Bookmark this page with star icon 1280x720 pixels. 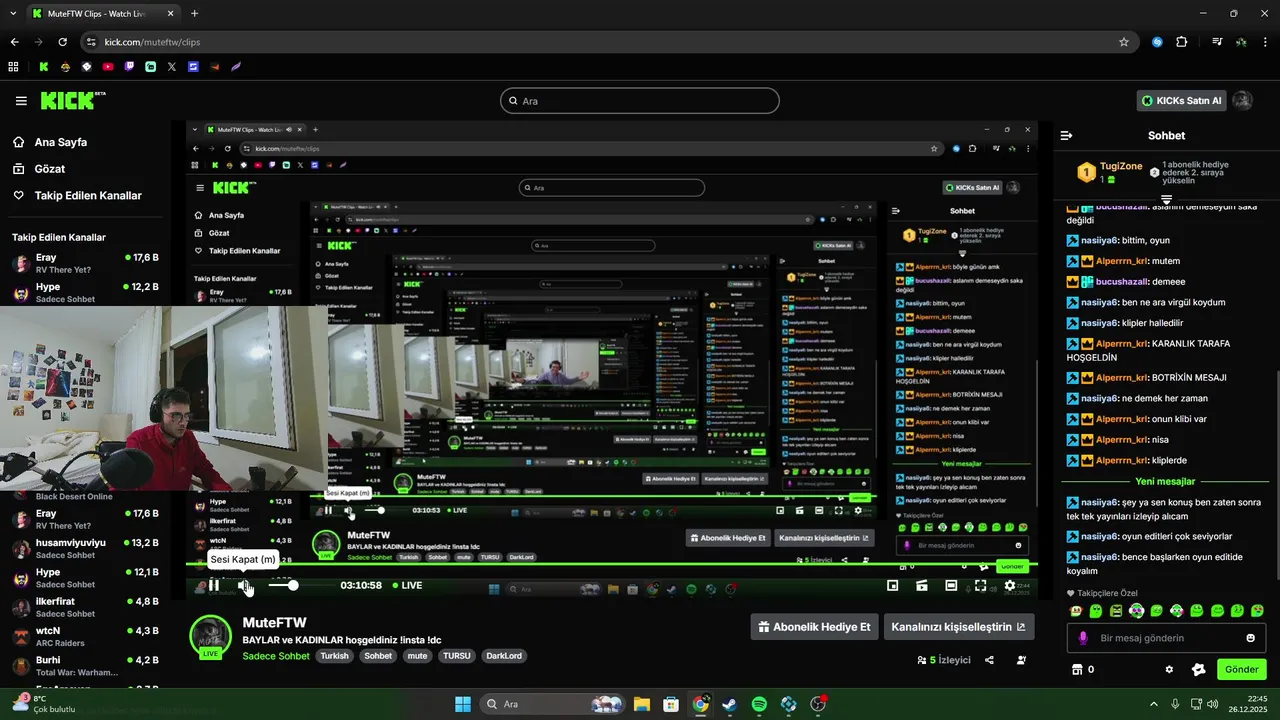coord(1124,42)
